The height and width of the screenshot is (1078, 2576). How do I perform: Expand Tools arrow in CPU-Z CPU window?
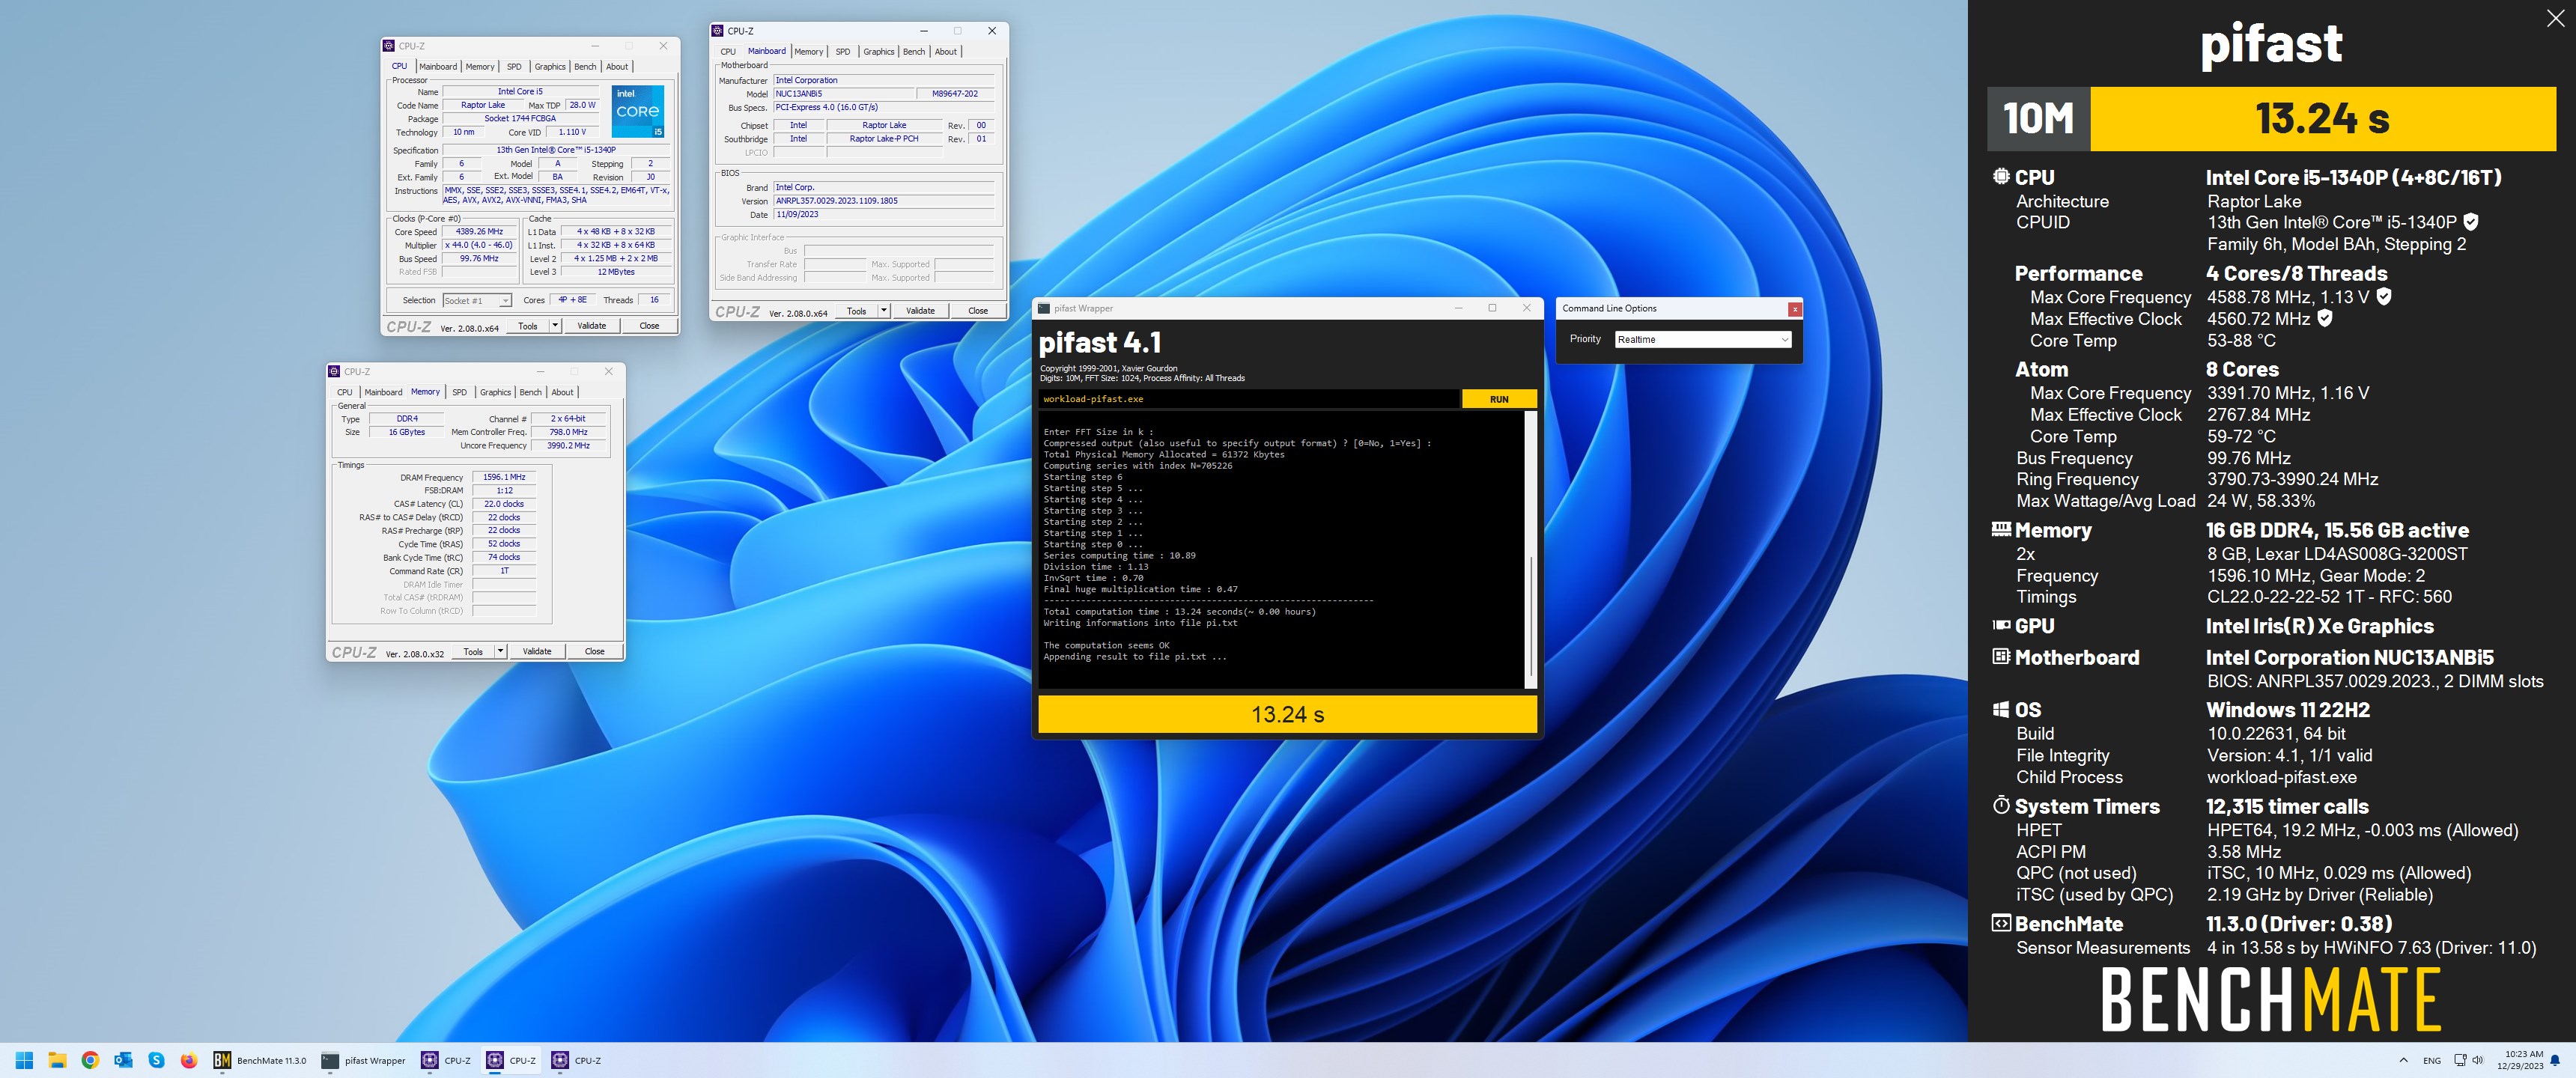click(x=555, y=325)
